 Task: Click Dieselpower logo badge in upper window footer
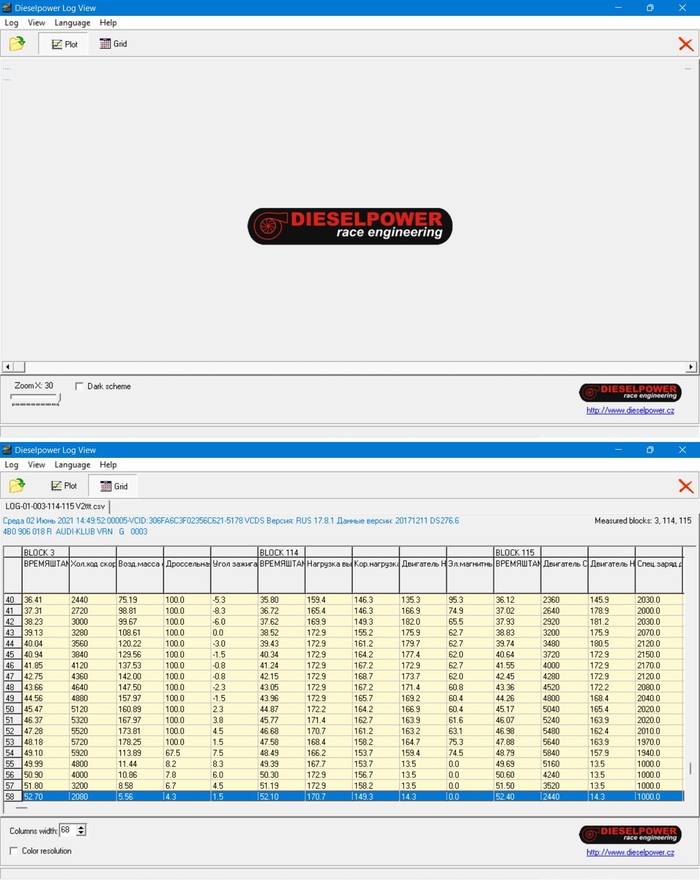click(x=630, y=392)
